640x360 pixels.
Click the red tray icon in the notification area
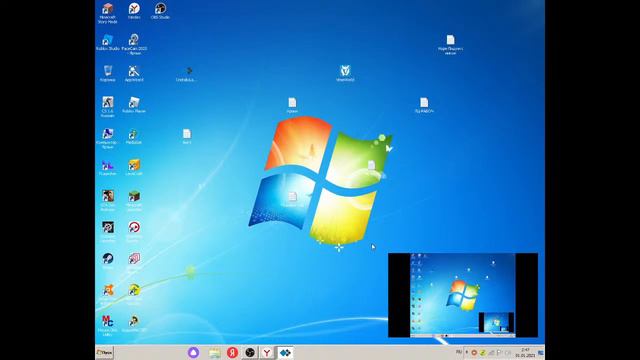pos(474,352)
